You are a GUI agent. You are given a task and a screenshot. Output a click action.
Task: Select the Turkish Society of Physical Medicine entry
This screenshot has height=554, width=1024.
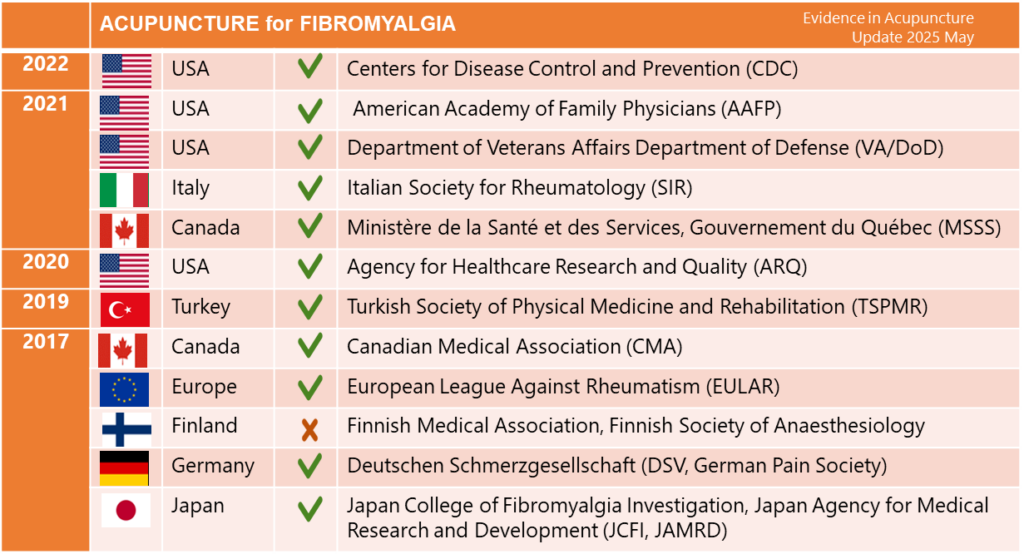click(x=637, y=307)
